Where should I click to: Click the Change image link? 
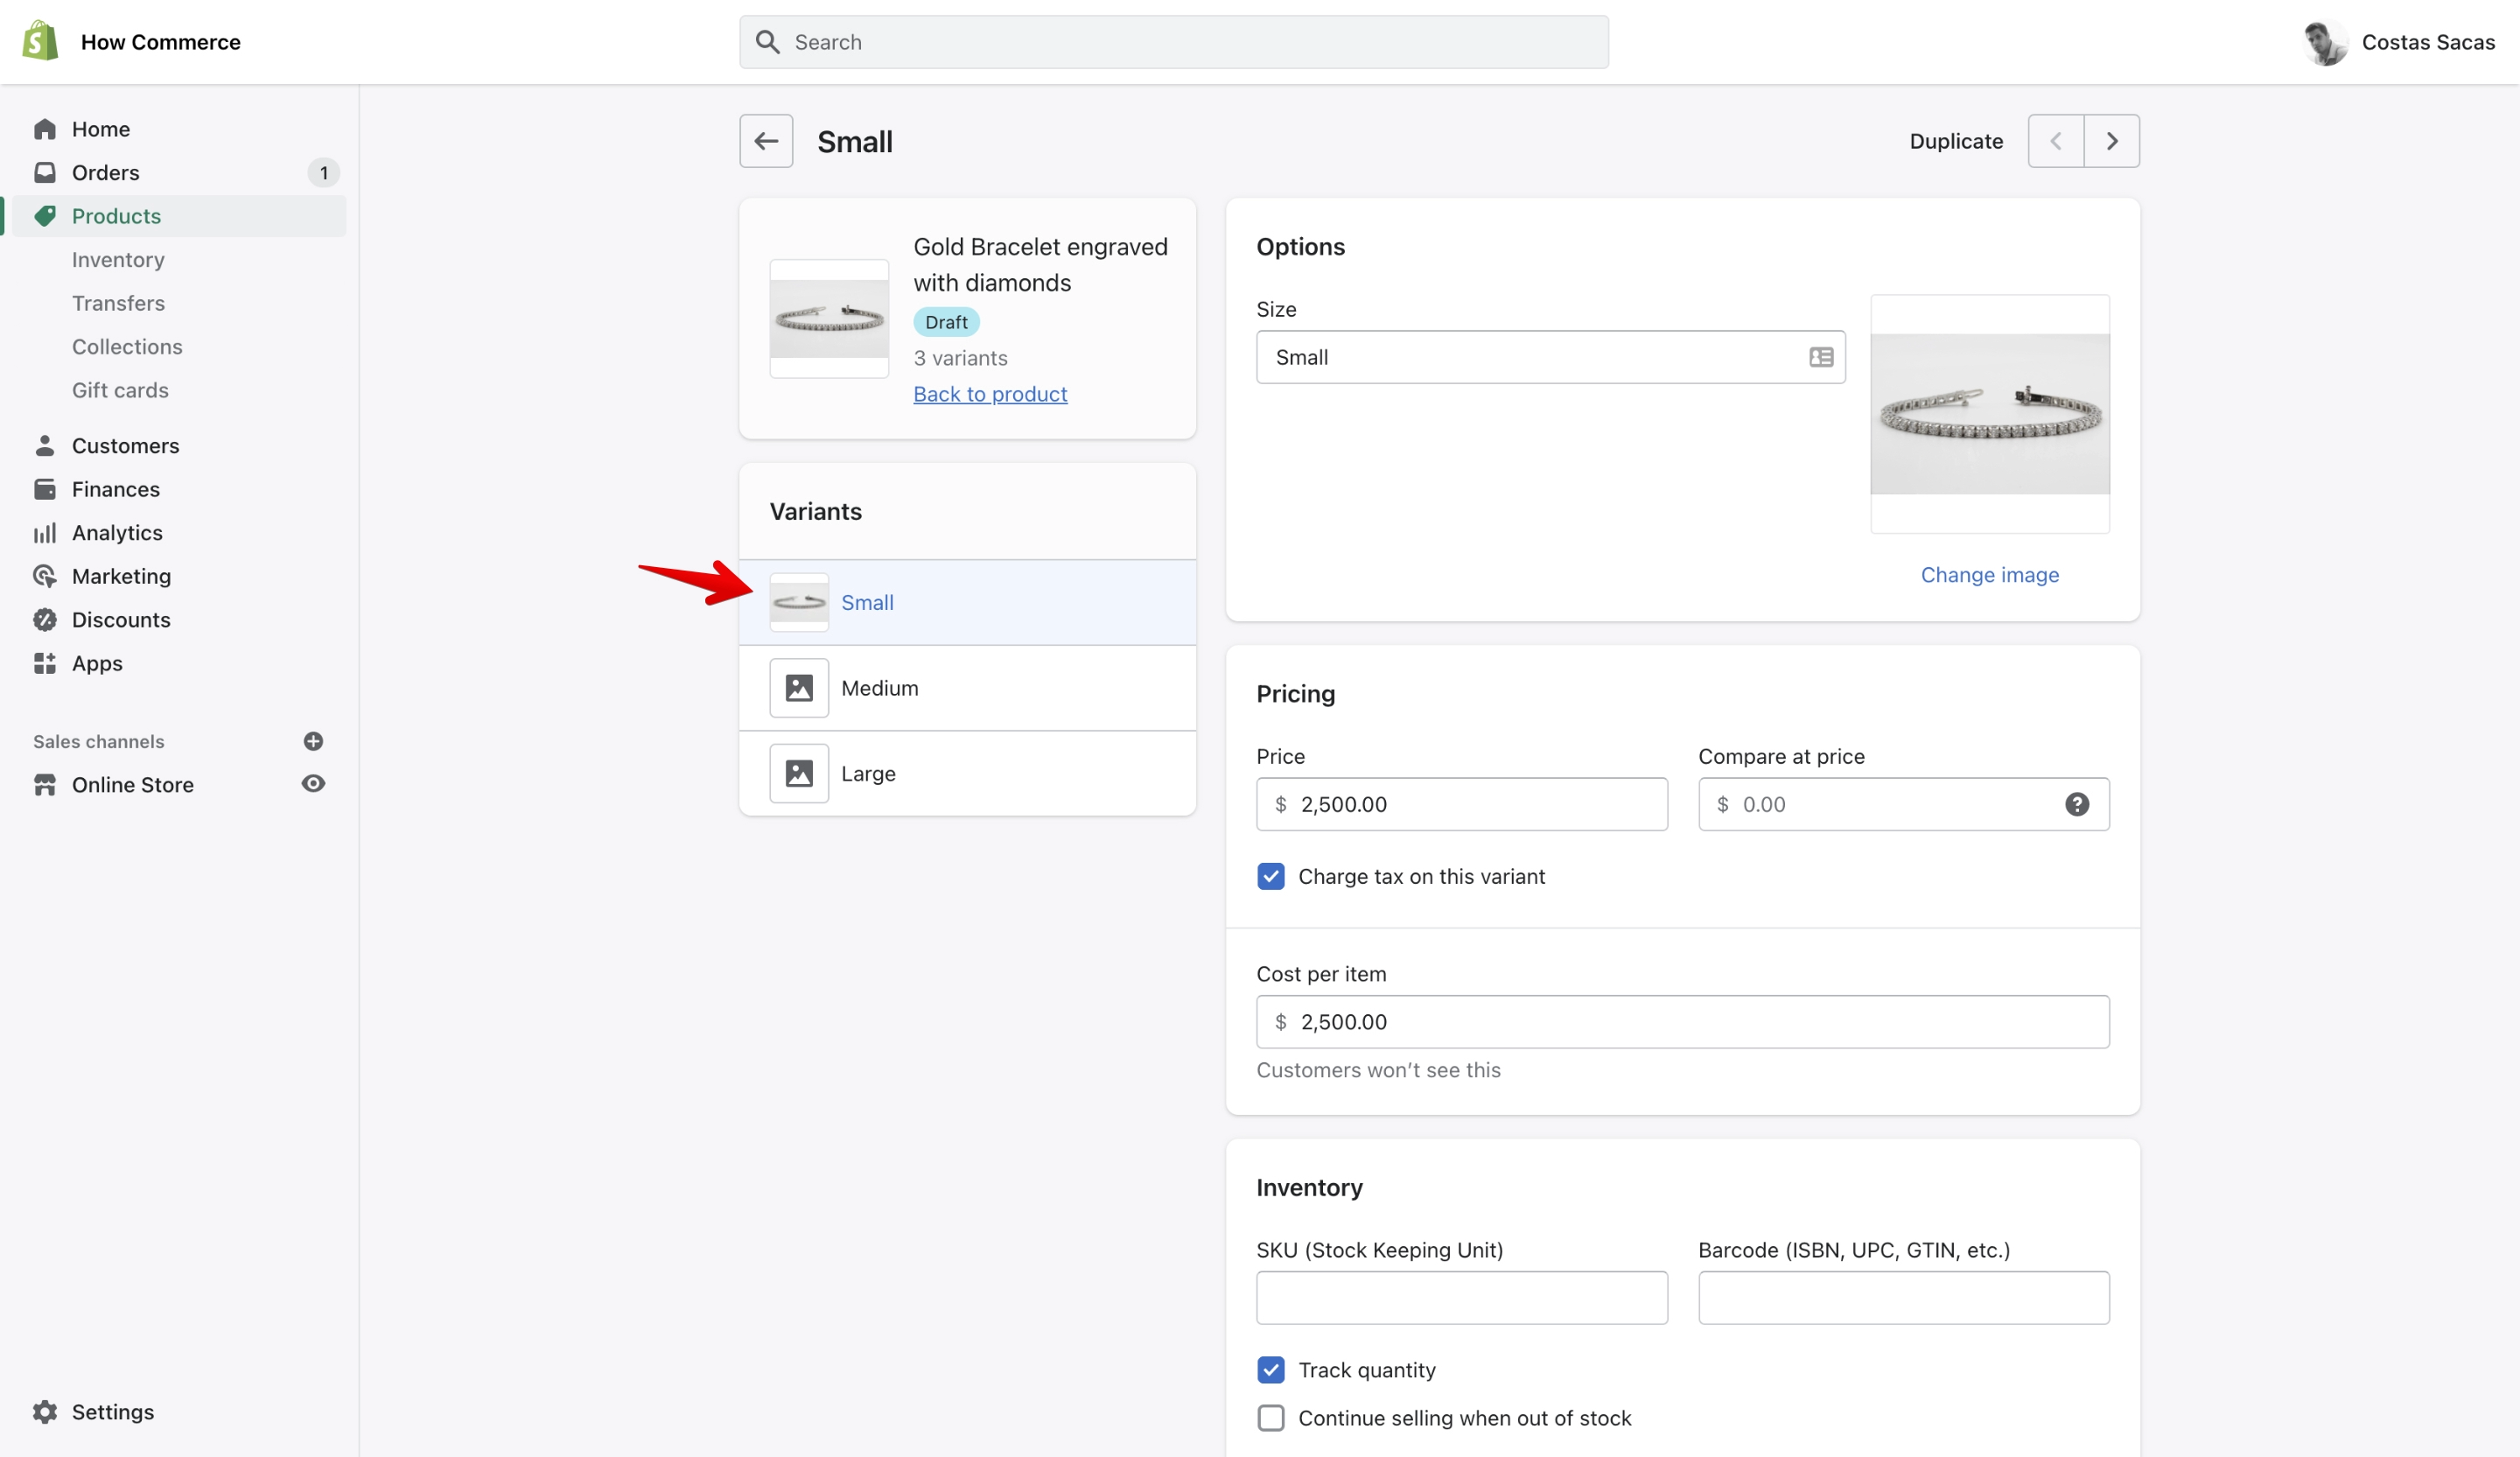[1989, 575]
